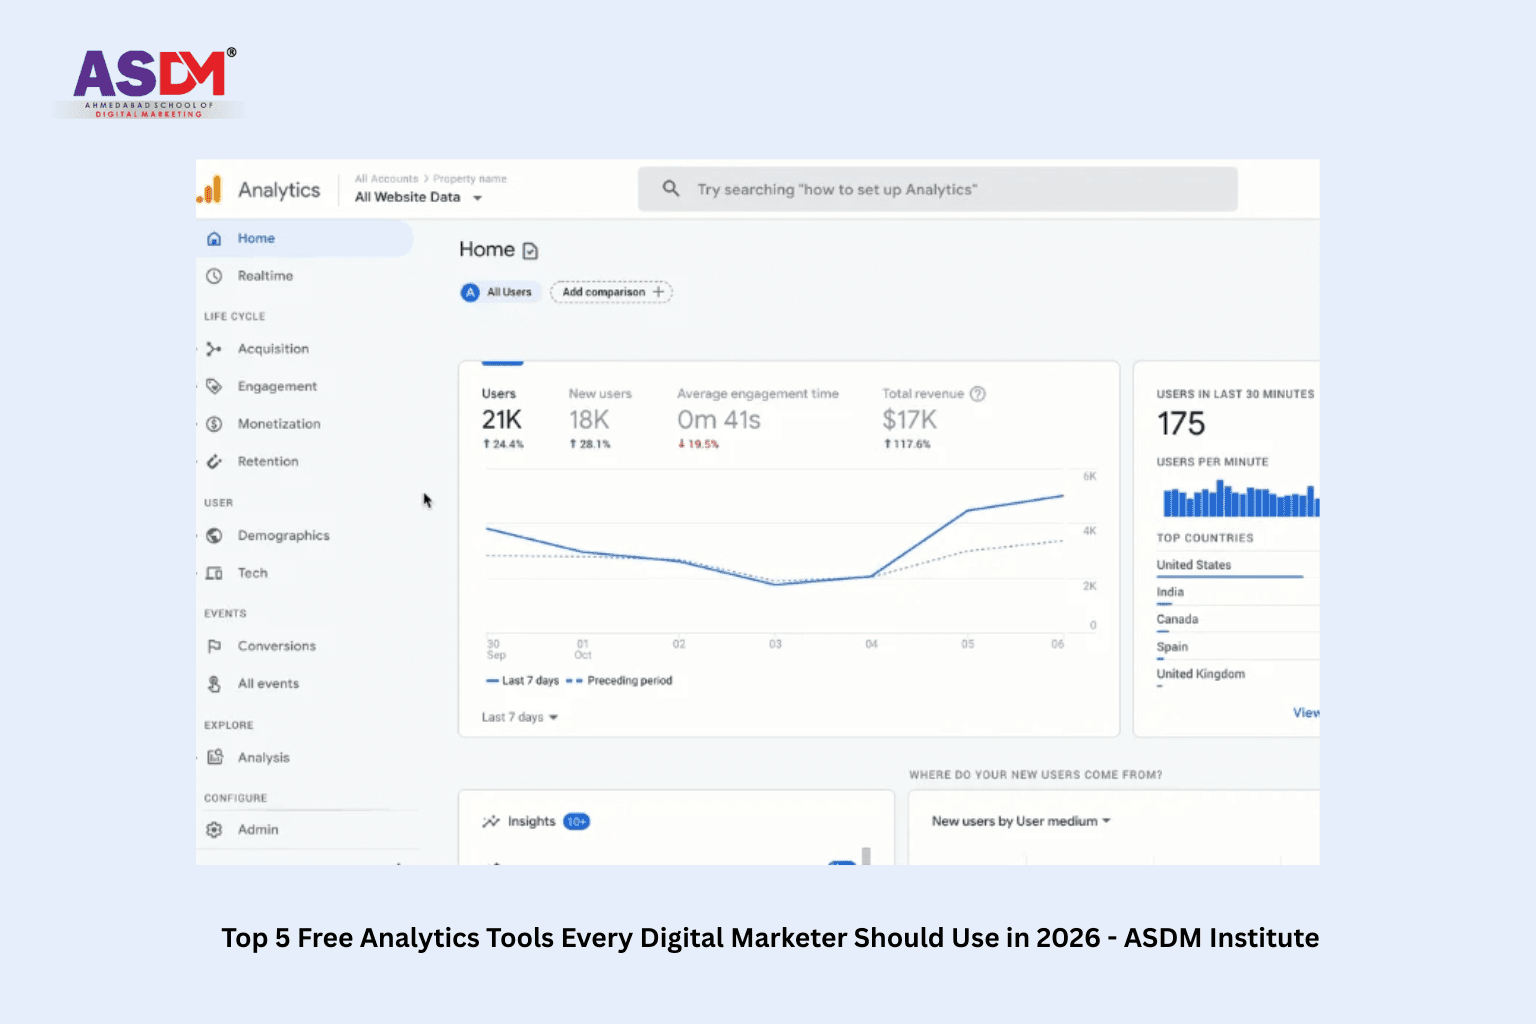Click the Insights card title

coord(531,821)
